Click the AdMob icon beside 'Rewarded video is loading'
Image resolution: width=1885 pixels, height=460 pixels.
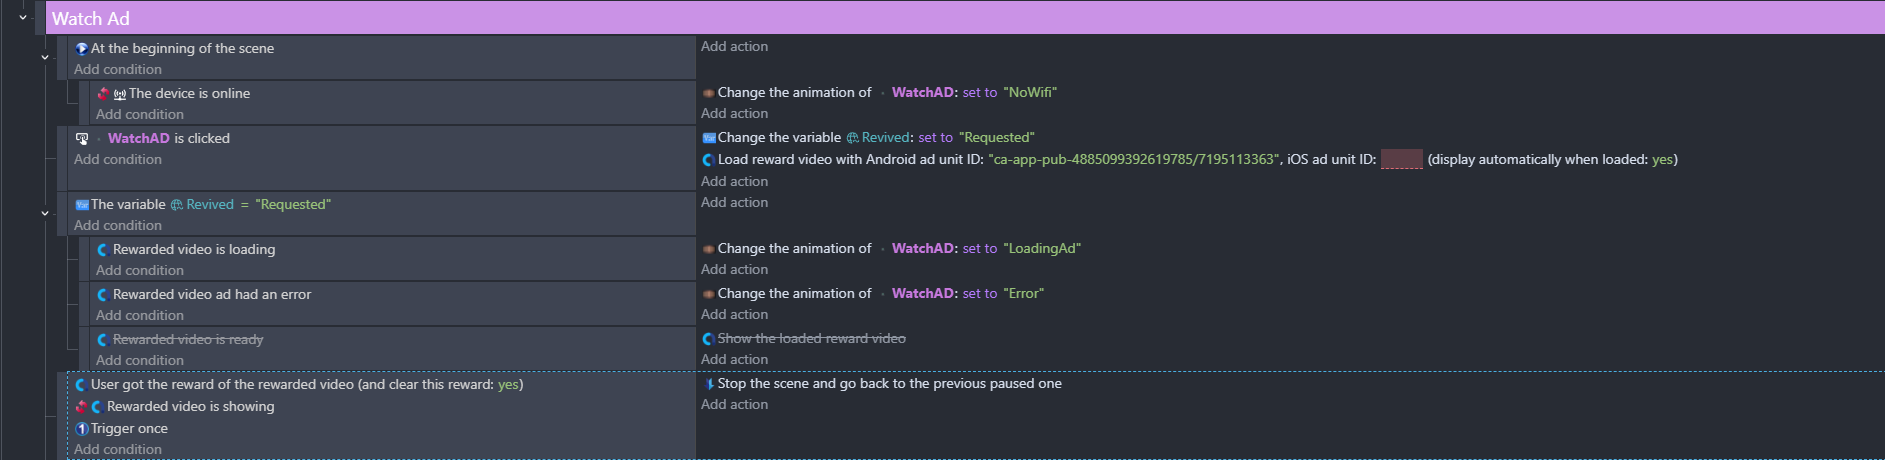pos(103,250)
